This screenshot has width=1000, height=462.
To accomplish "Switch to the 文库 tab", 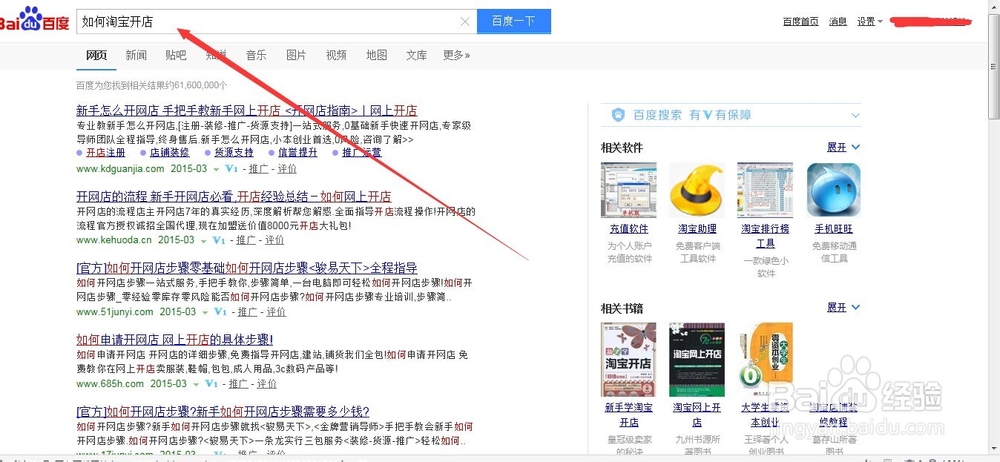I will click(x=416, y=56).
